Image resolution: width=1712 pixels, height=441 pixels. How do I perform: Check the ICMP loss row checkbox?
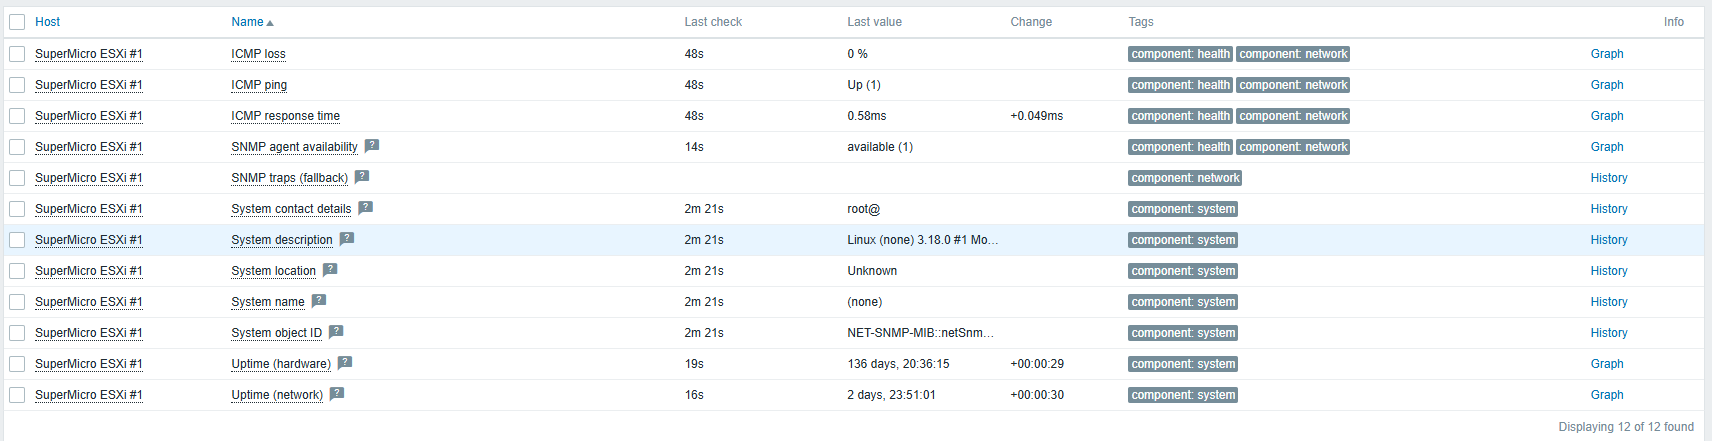pyautogui.click(x=17, y=54)
